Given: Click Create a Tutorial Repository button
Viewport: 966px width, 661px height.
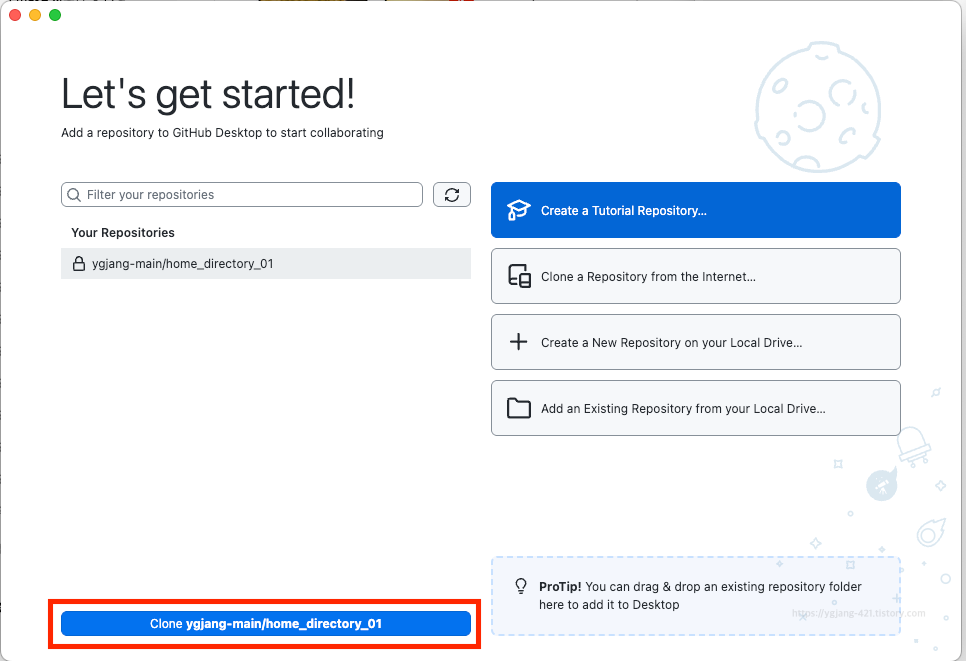Looking at the screenshot, I should click(696, 210).
